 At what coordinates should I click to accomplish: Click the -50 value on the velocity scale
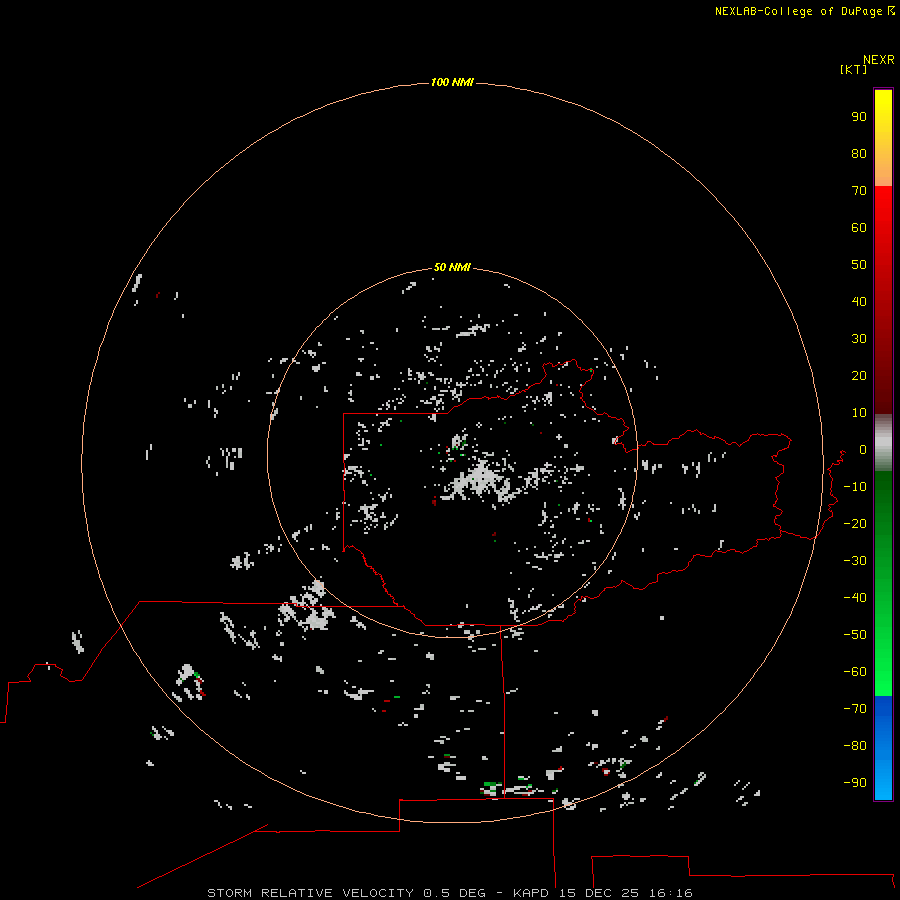[x=855, y=635]
